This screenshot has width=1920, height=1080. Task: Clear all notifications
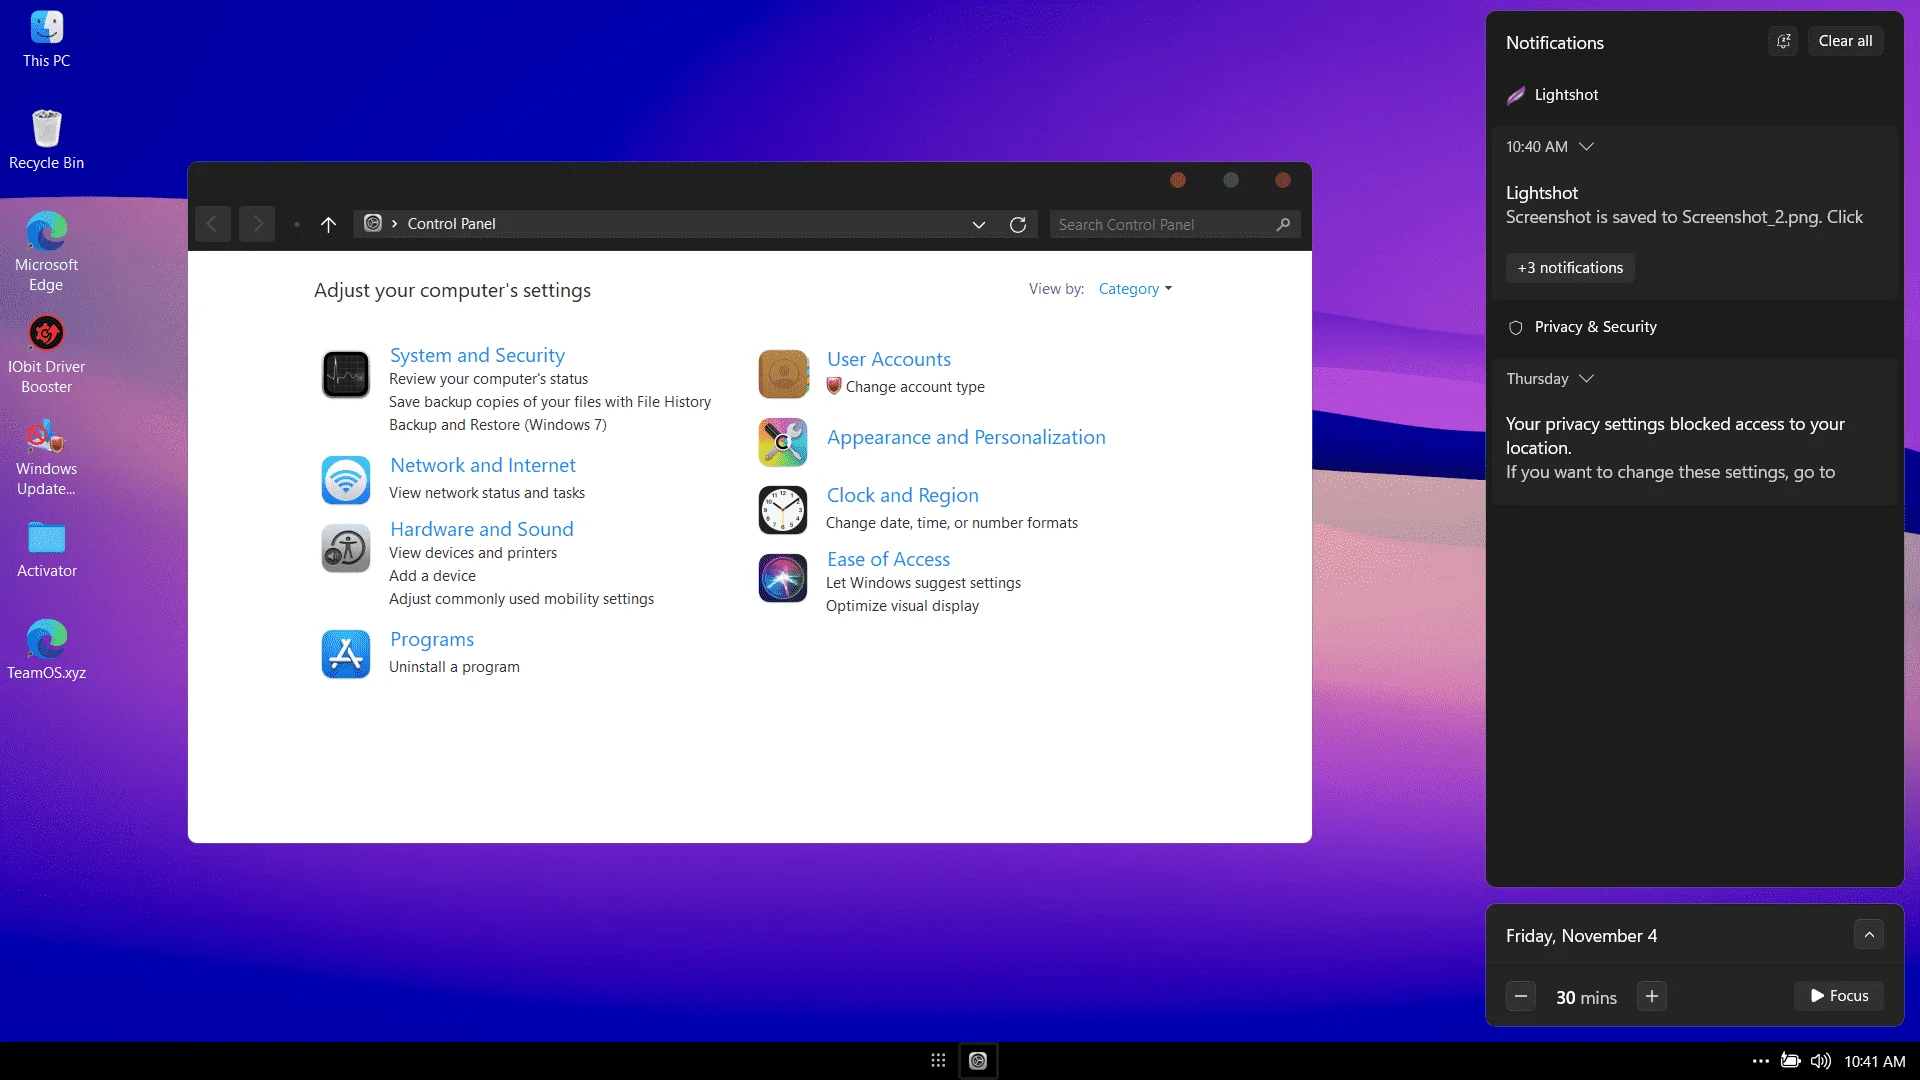[x=1845, y=41]
